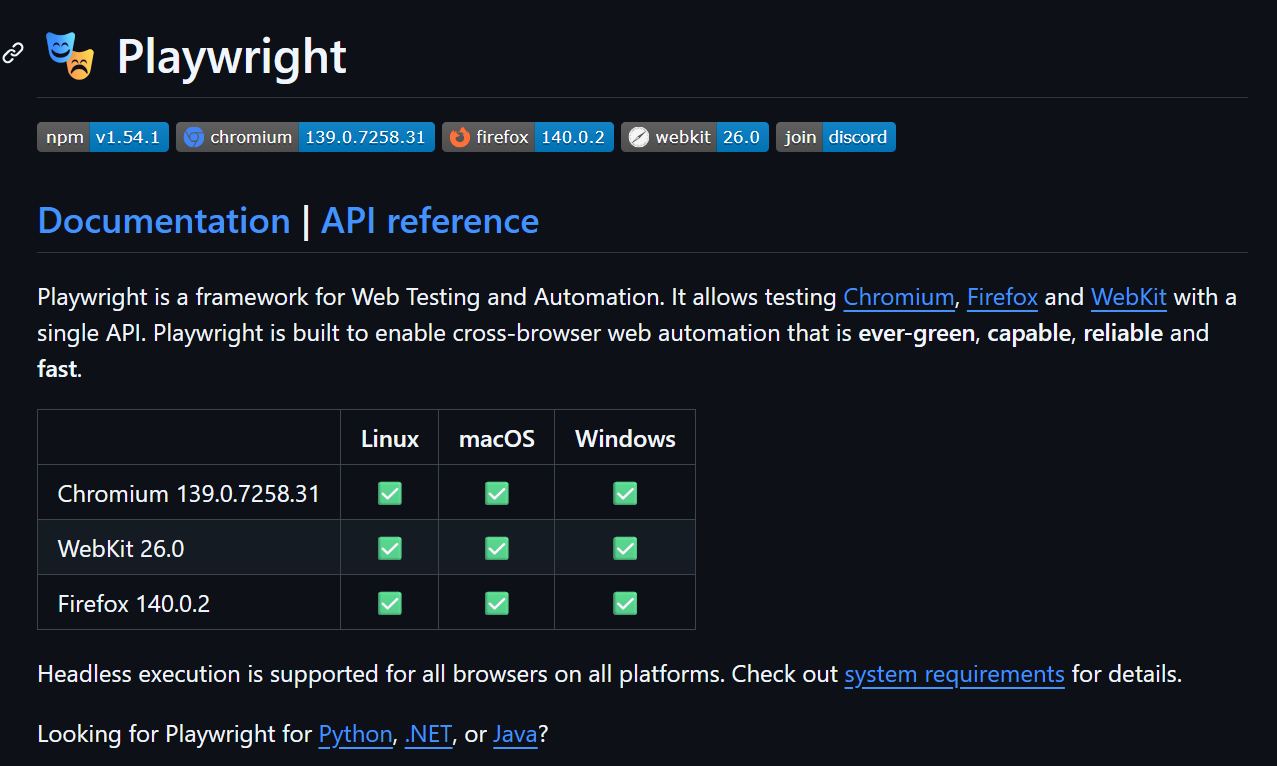Follow the Chromium link in the description
This screenshot has width=1277, height=766.
[898, 297]
